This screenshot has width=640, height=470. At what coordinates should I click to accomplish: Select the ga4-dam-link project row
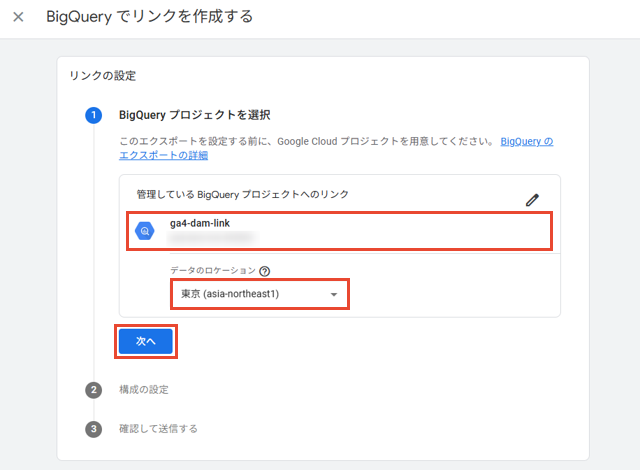coord(339,231)
